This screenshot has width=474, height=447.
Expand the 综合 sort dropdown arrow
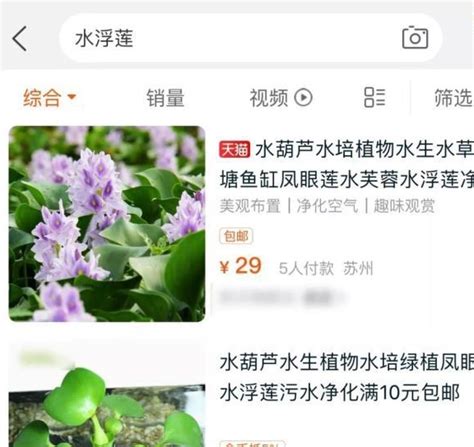[72, 97]
